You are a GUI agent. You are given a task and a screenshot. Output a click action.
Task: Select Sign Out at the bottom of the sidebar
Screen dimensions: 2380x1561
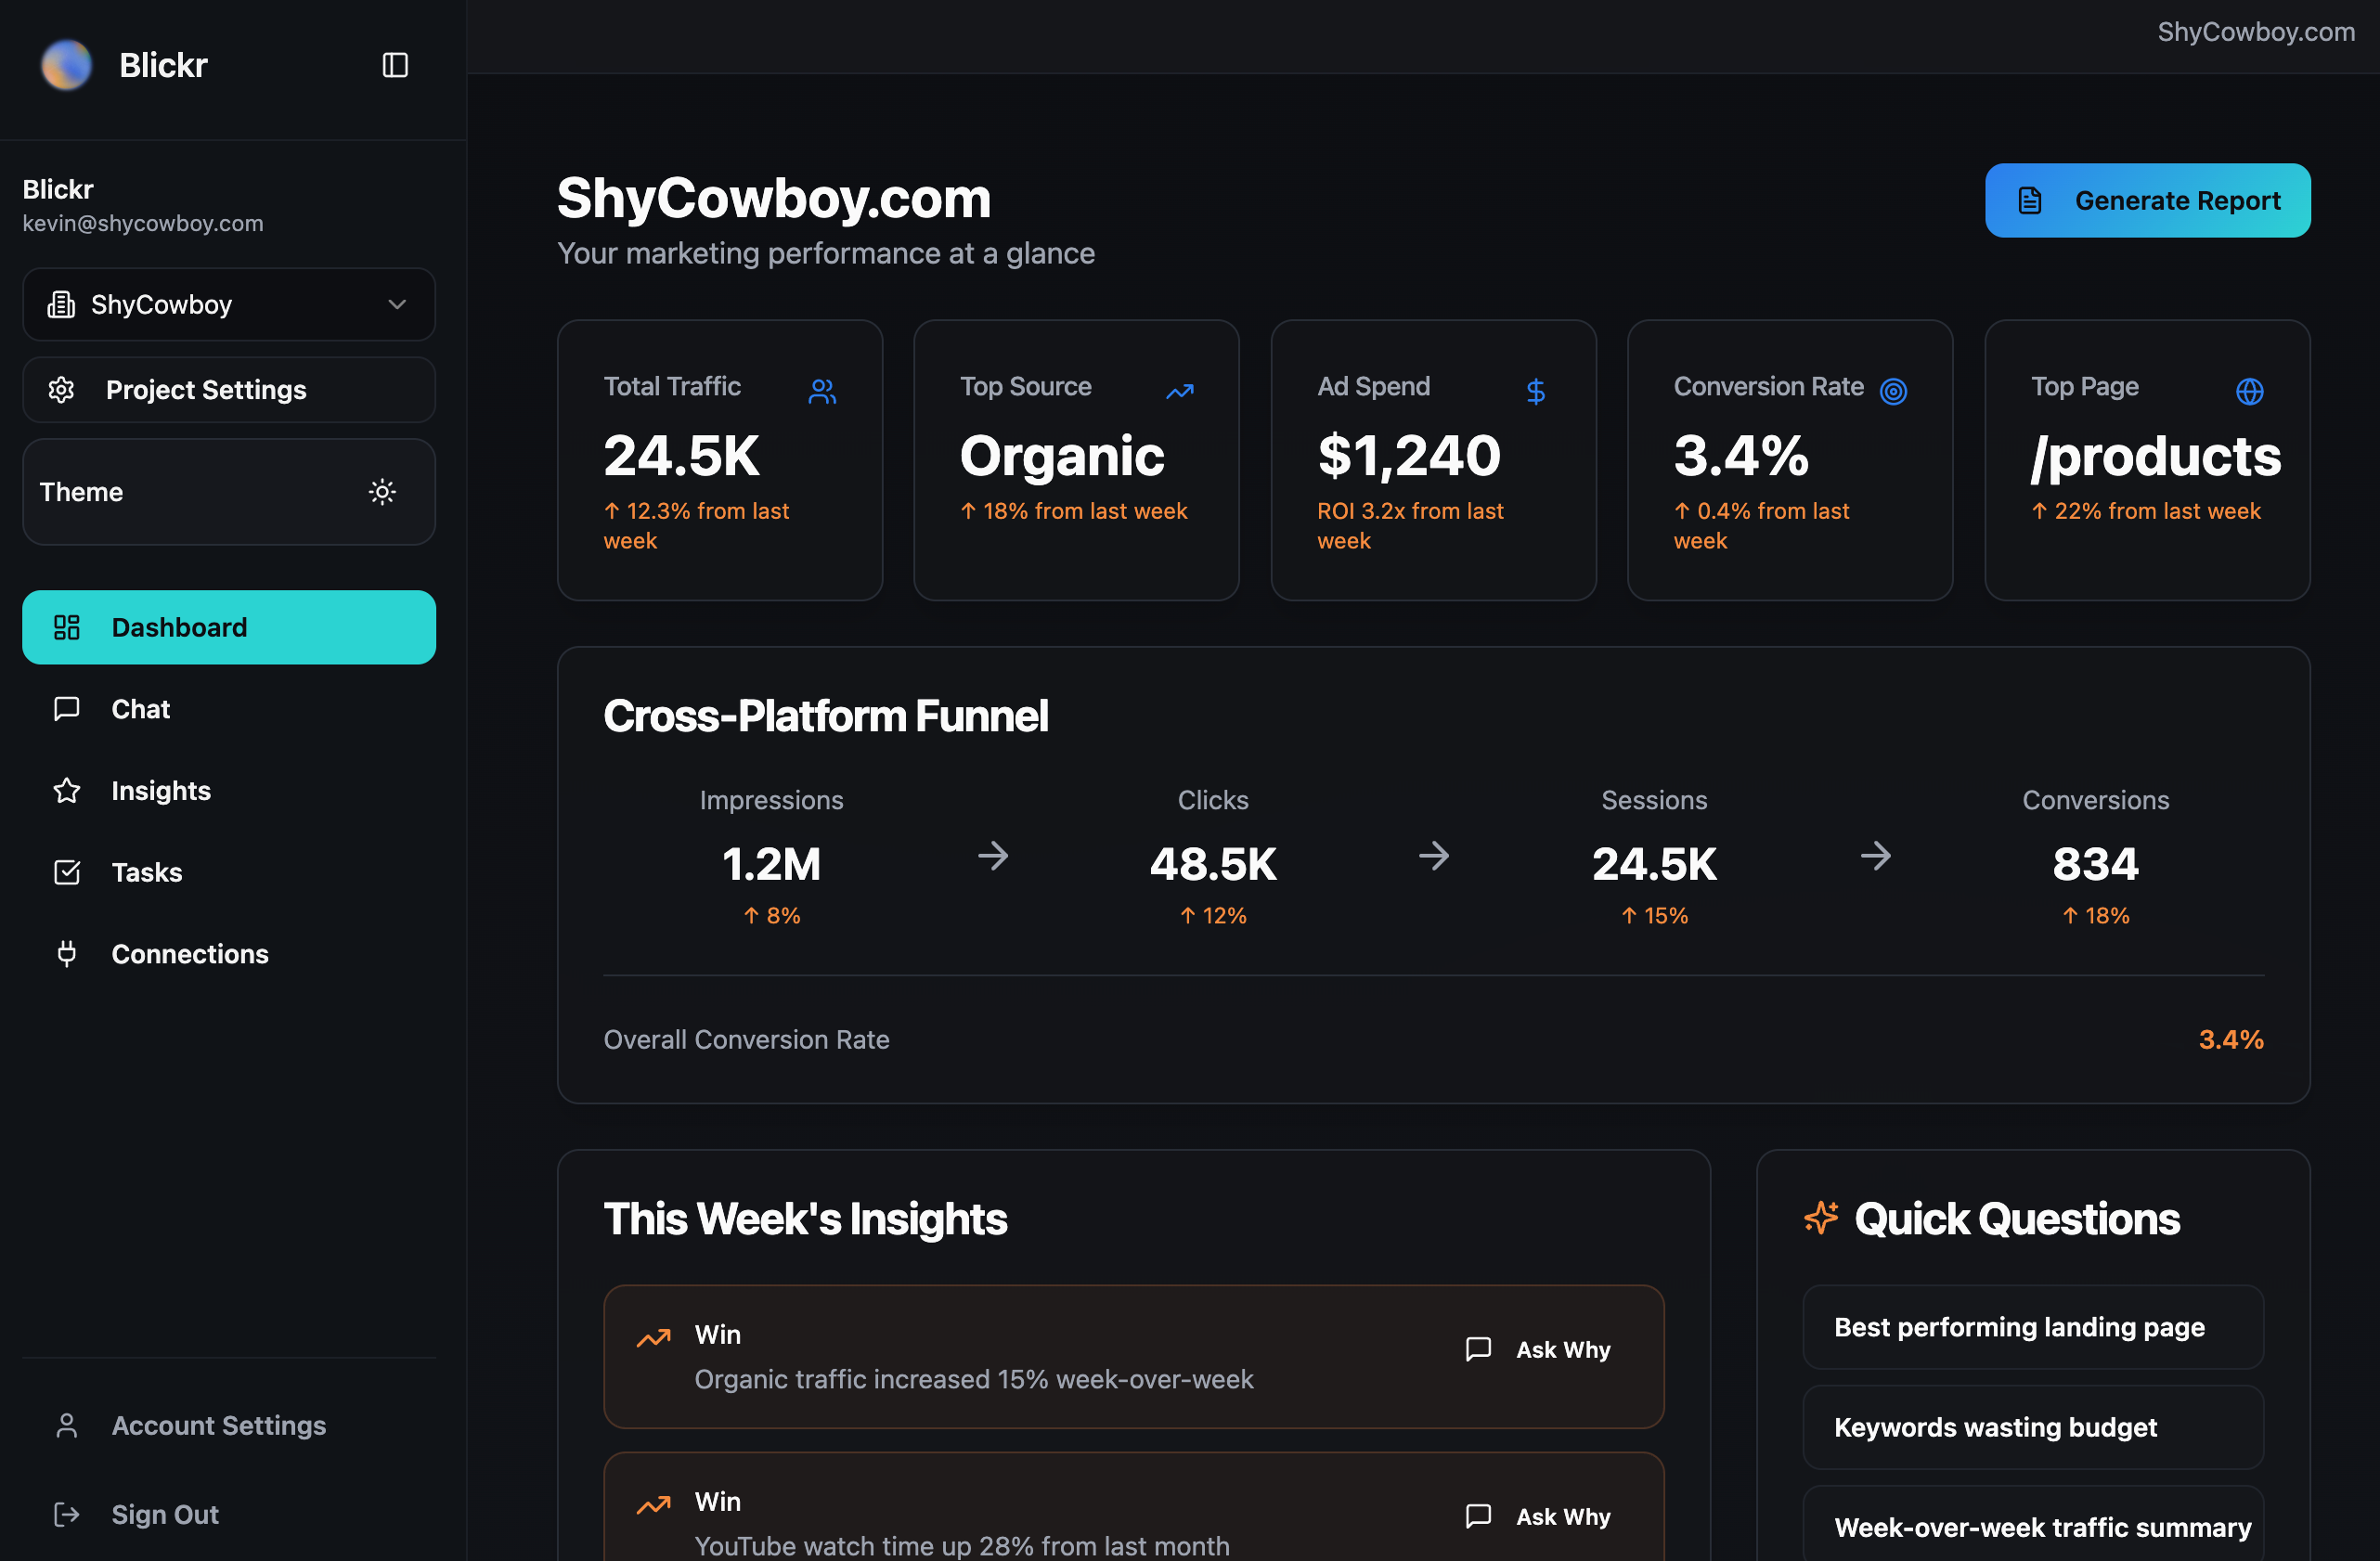click(164, 1514)
